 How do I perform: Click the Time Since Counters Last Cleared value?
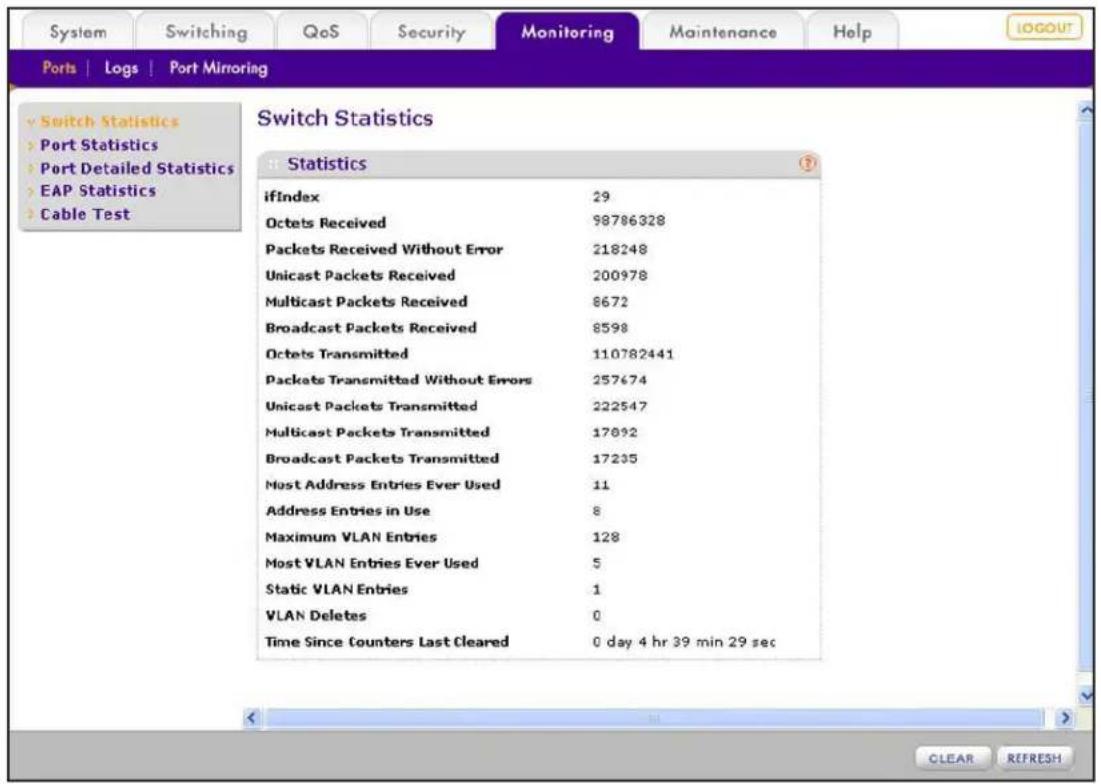coord(684,642)
